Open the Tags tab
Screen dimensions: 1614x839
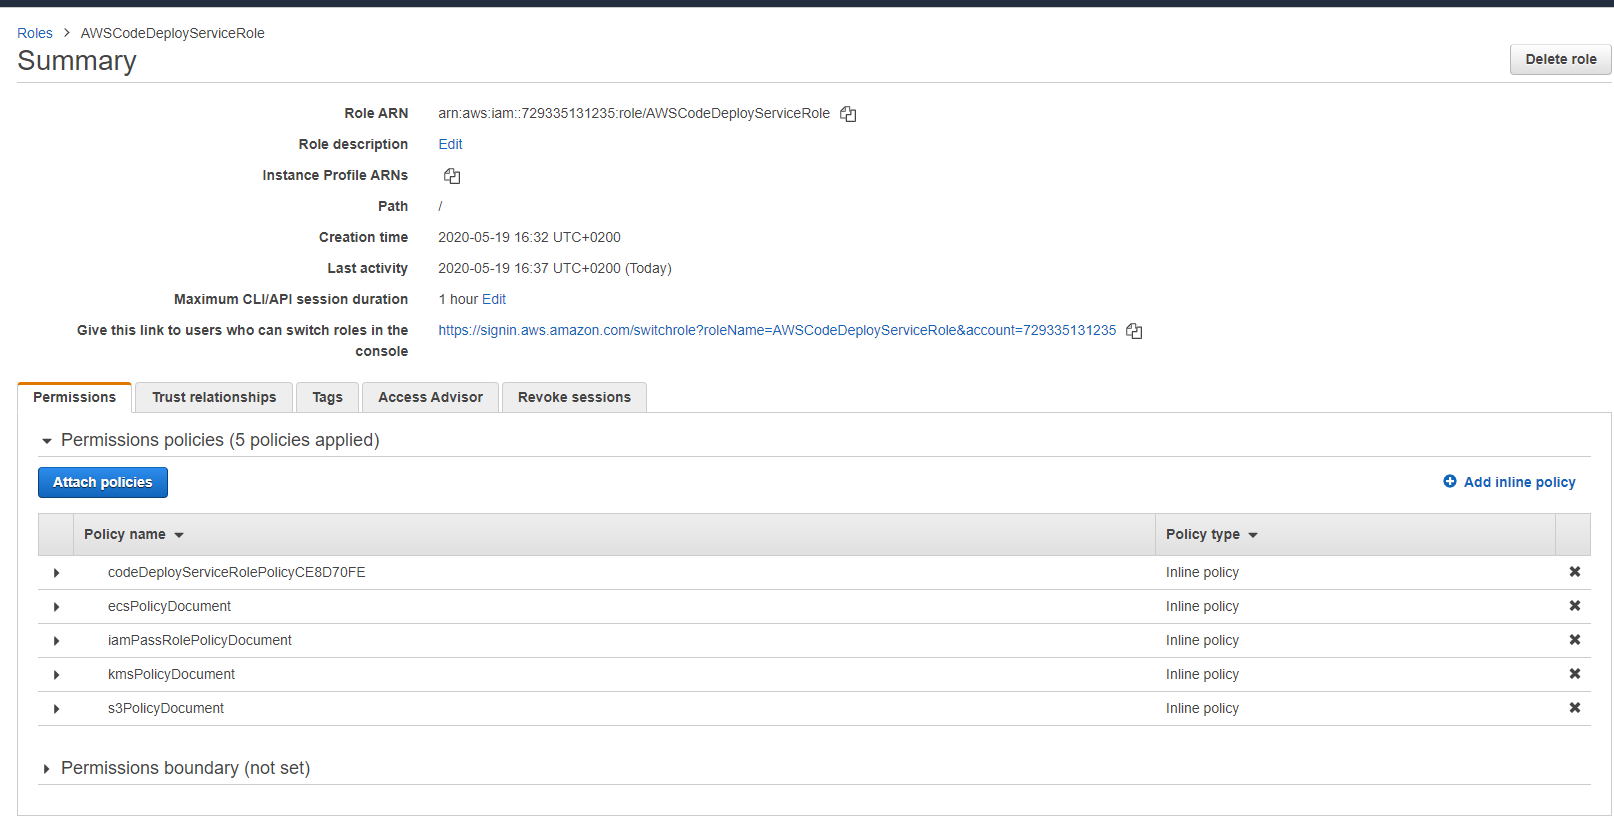(x=327, y=397)
